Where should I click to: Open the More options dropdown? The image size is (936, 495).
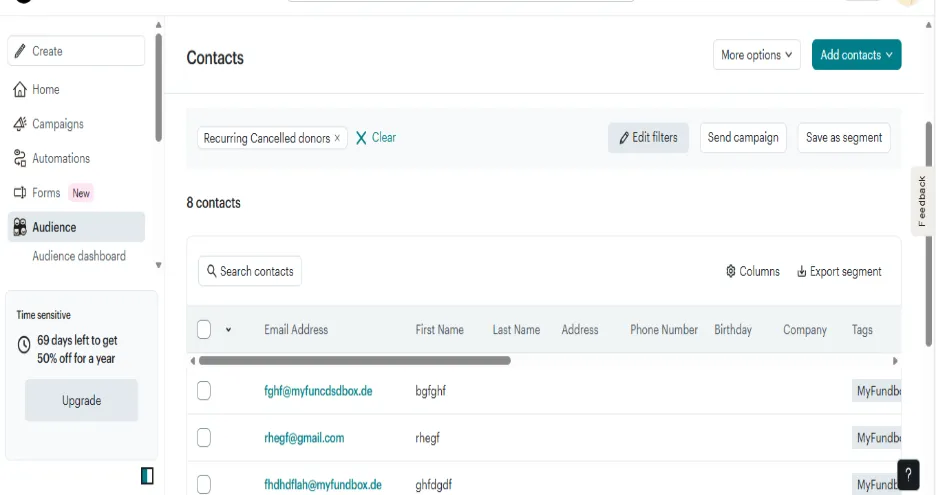pos(756,55)
